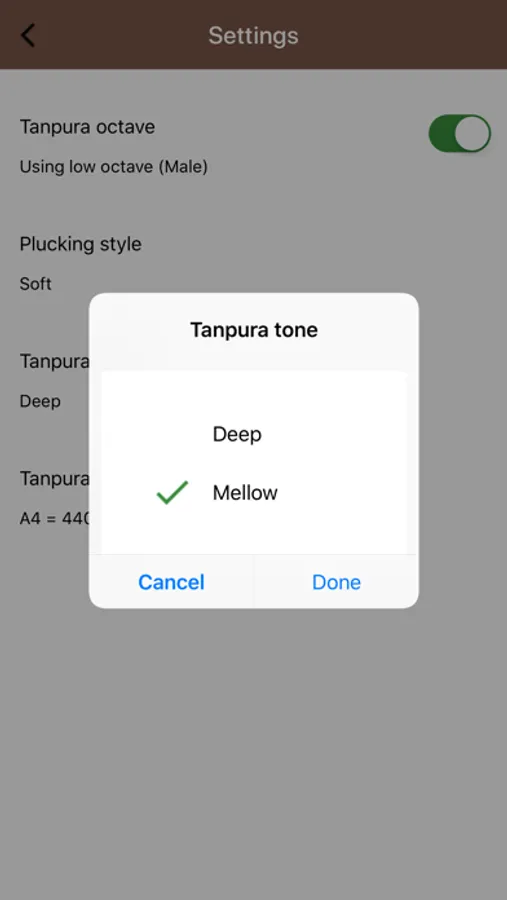Toggle the Tanpura octave switch
The height and width of the screenshot is (900, 507).
tap(459, 133)
